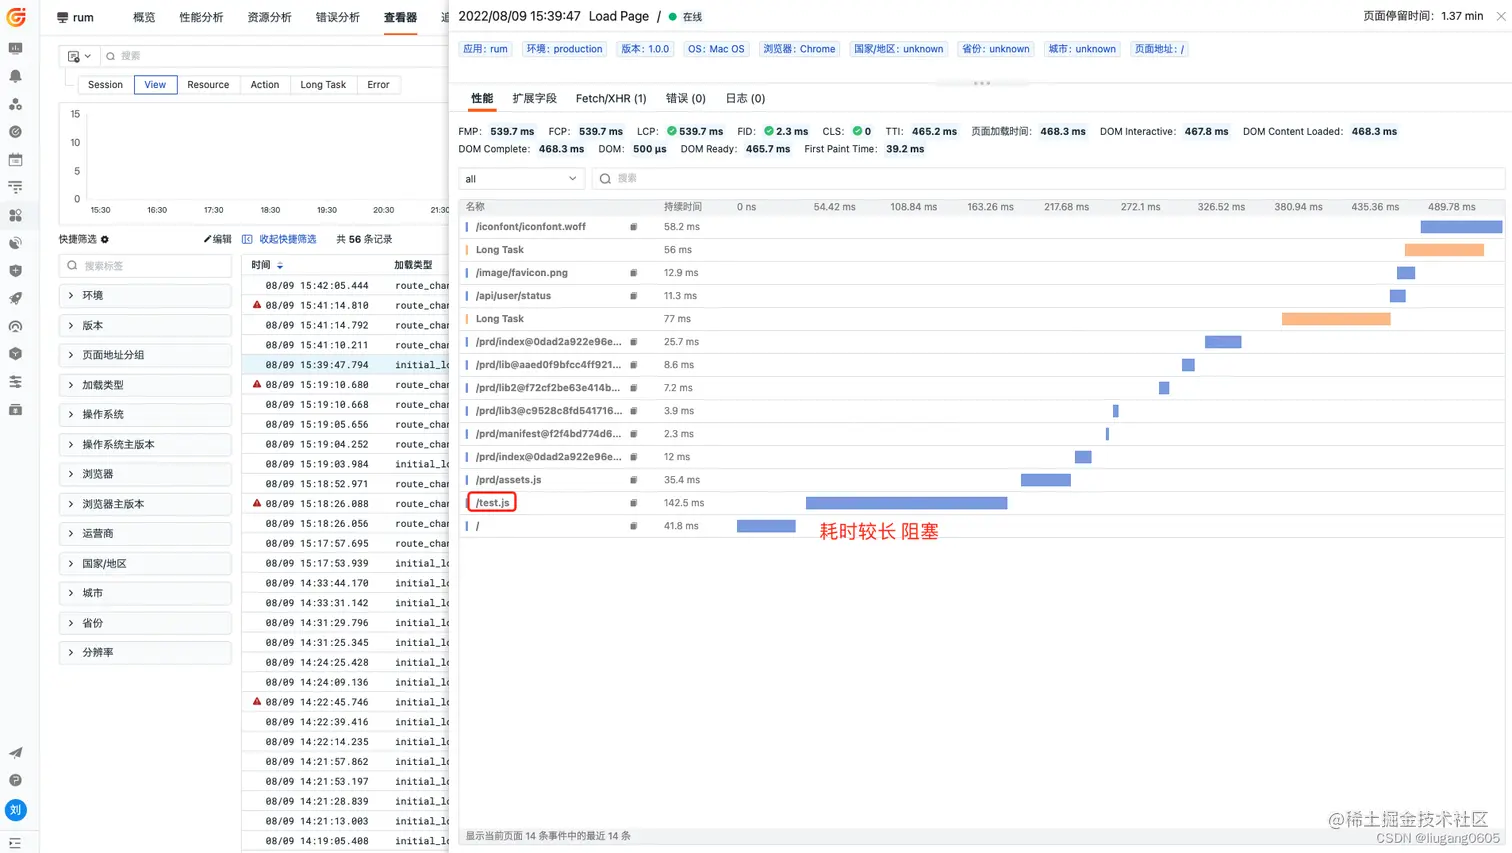The height and width of the screenshot is (853, 1512).
Task: Open the security shield sidebar icon
Action: point(16,271)
